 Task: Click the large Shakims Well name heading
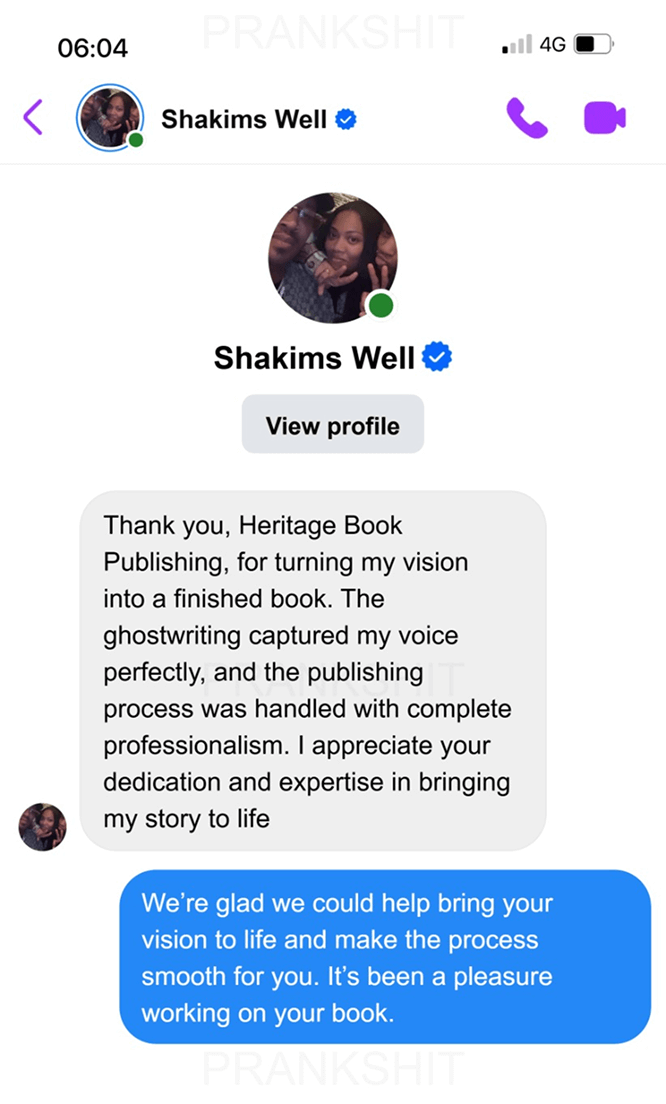(x=314, y=357)
